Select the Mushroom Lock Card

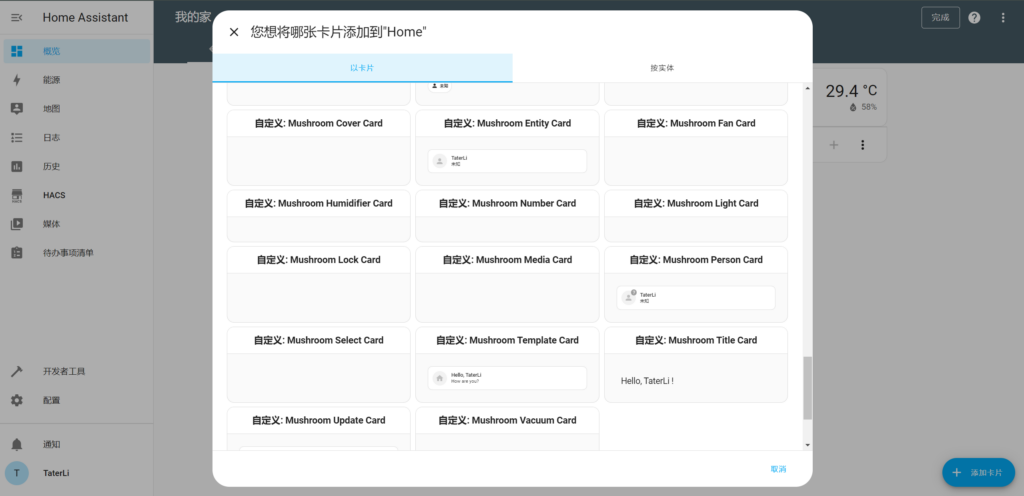[x=319, y=285]
